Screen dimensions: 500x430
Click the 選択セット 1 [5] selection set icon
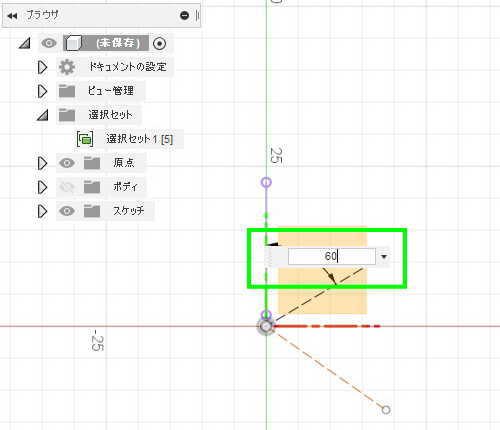[85, 139]
